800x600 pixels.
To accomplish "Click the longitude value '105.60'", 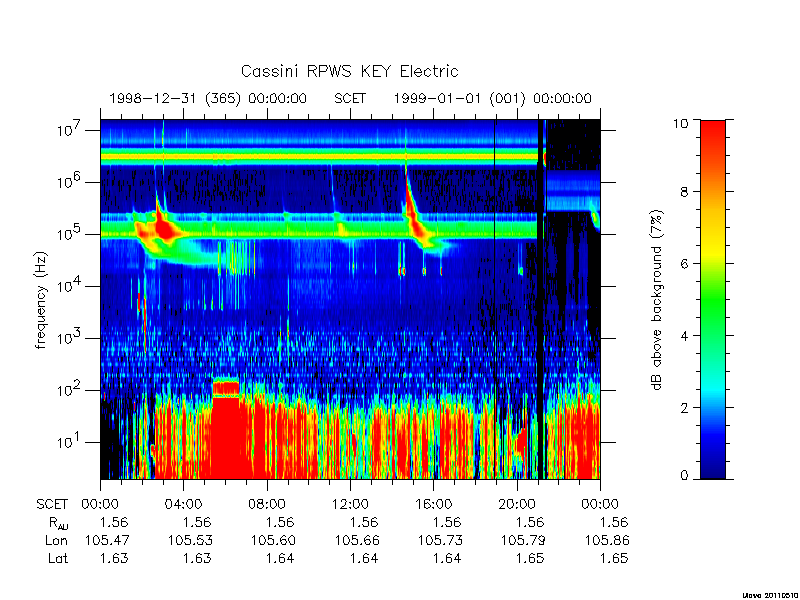I will click(x=273, y=540).
